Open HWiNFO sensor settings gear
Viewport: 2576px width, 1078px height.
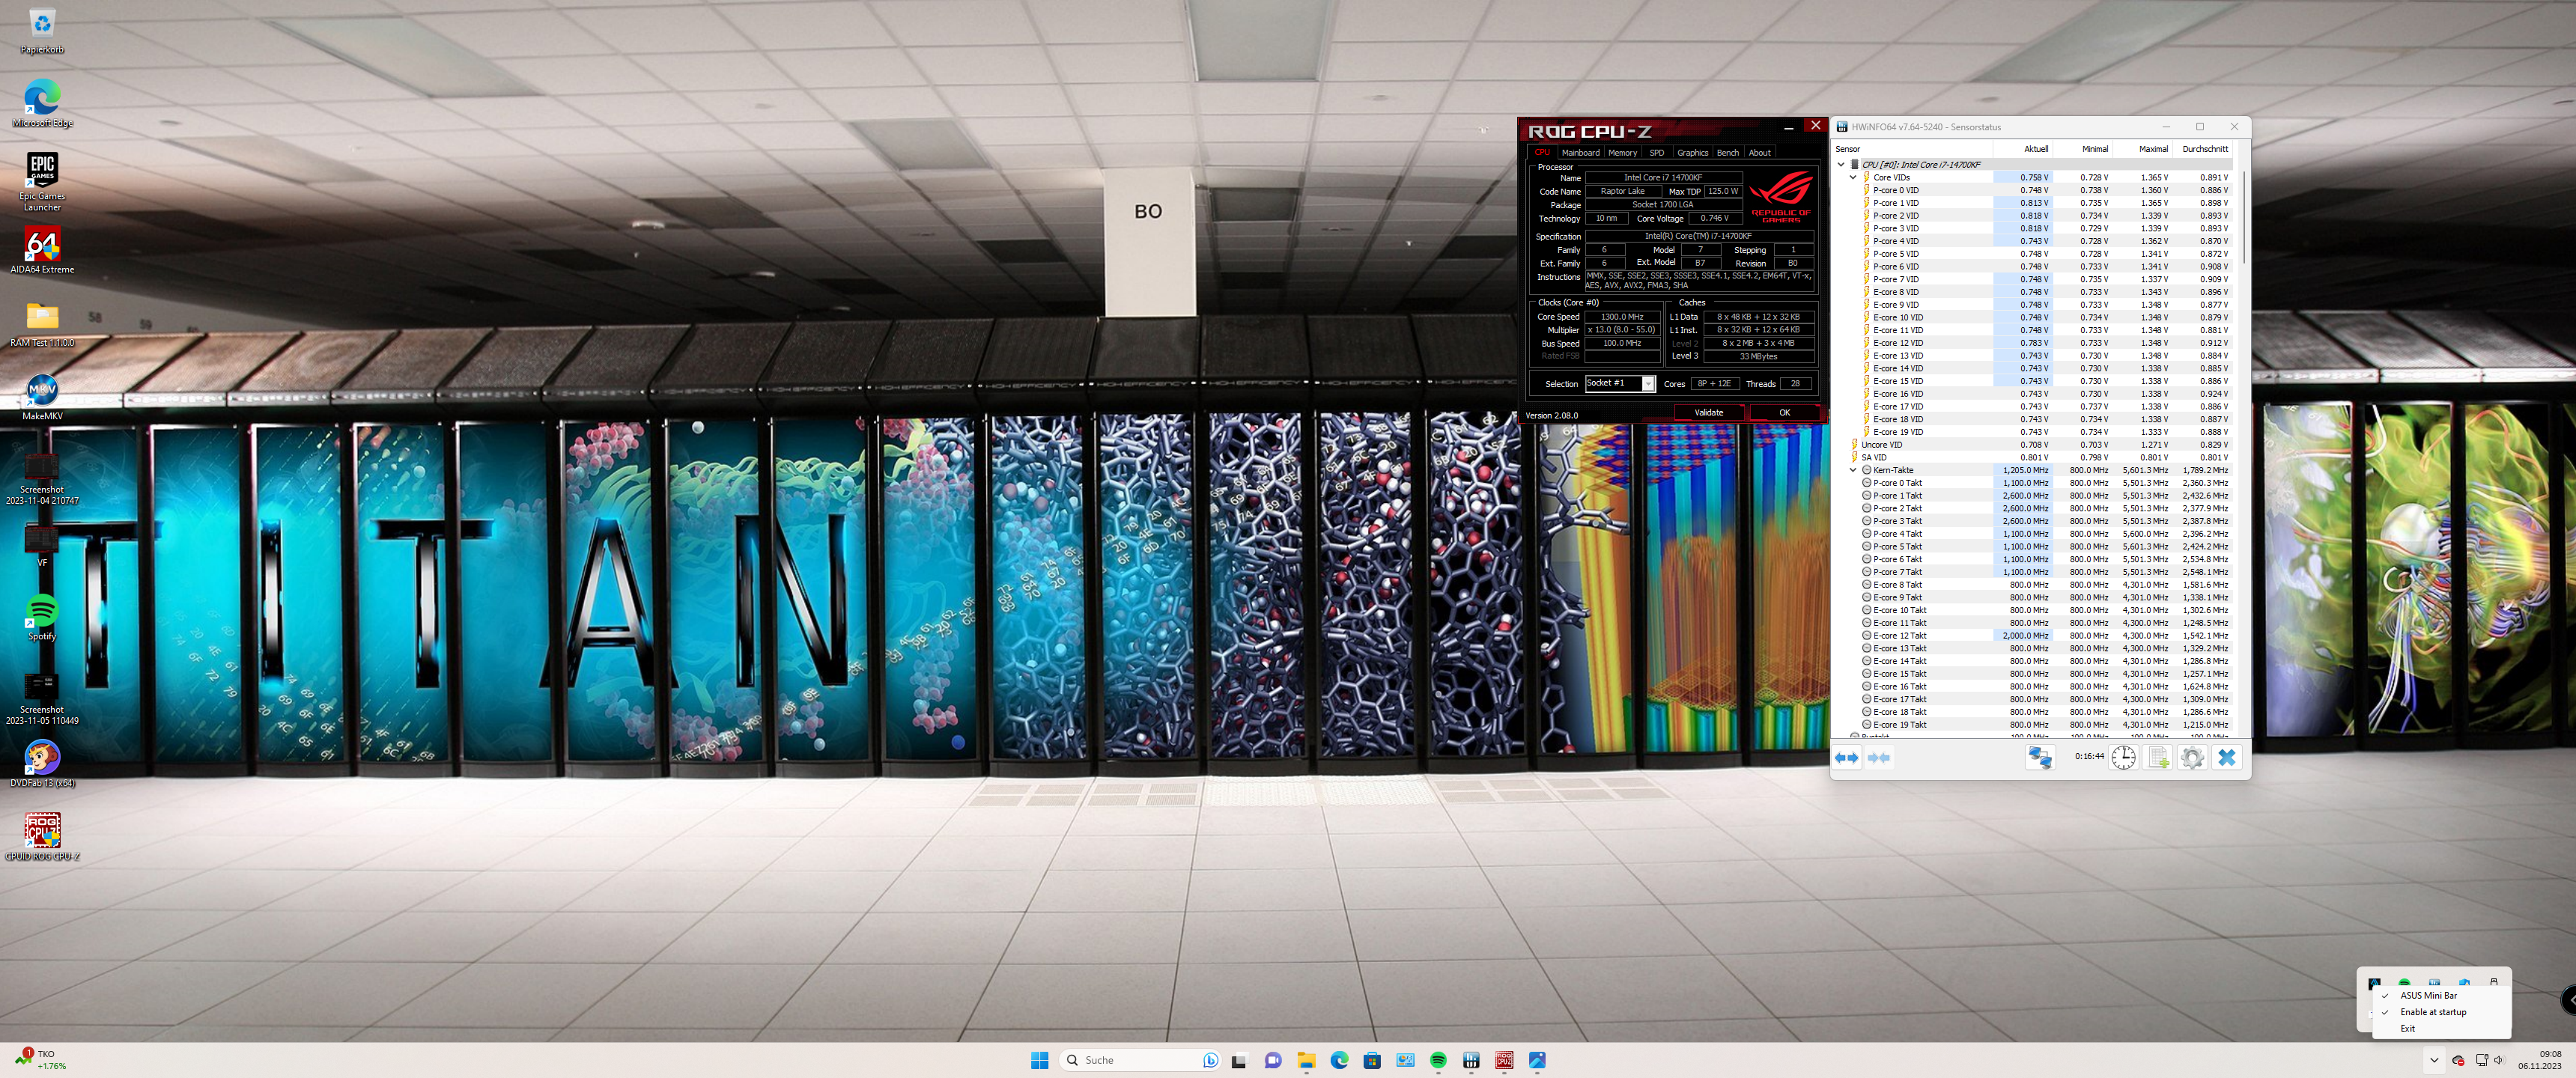2192,758
